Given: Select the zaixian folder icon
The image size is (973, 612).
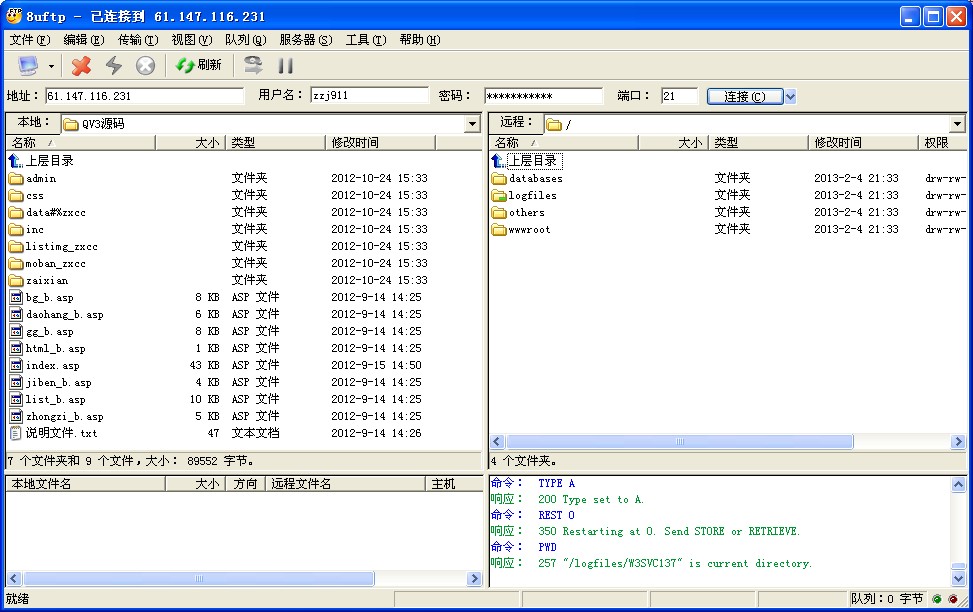Looking at the screenshot, I should coord(16,281).
